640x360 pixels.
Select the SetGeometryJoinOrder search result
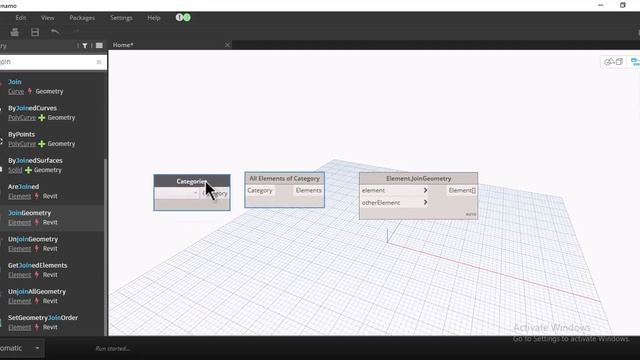click(x=53, y=322)
